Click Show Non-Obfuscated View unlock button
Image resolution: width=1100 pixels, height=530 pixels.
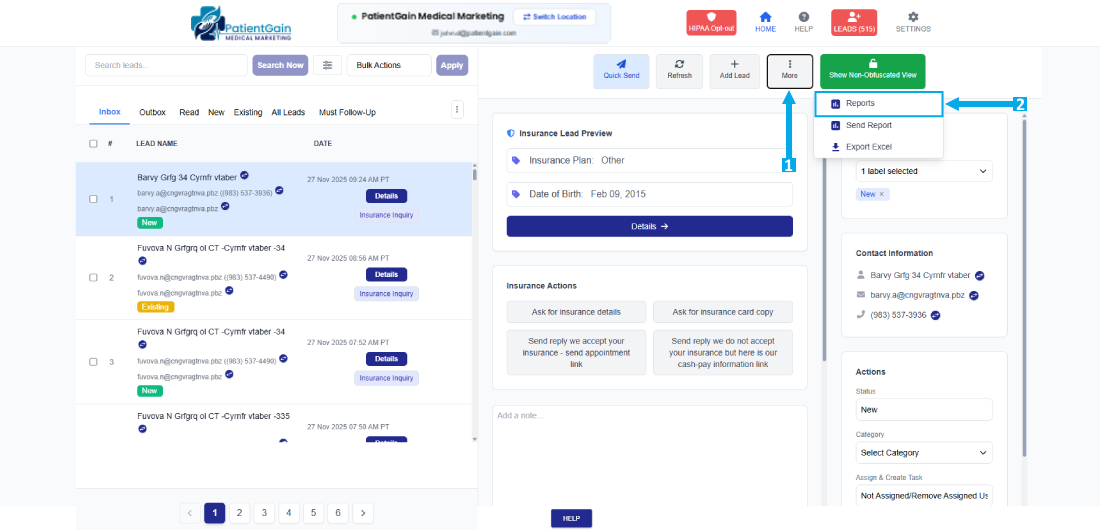point(872,71)
